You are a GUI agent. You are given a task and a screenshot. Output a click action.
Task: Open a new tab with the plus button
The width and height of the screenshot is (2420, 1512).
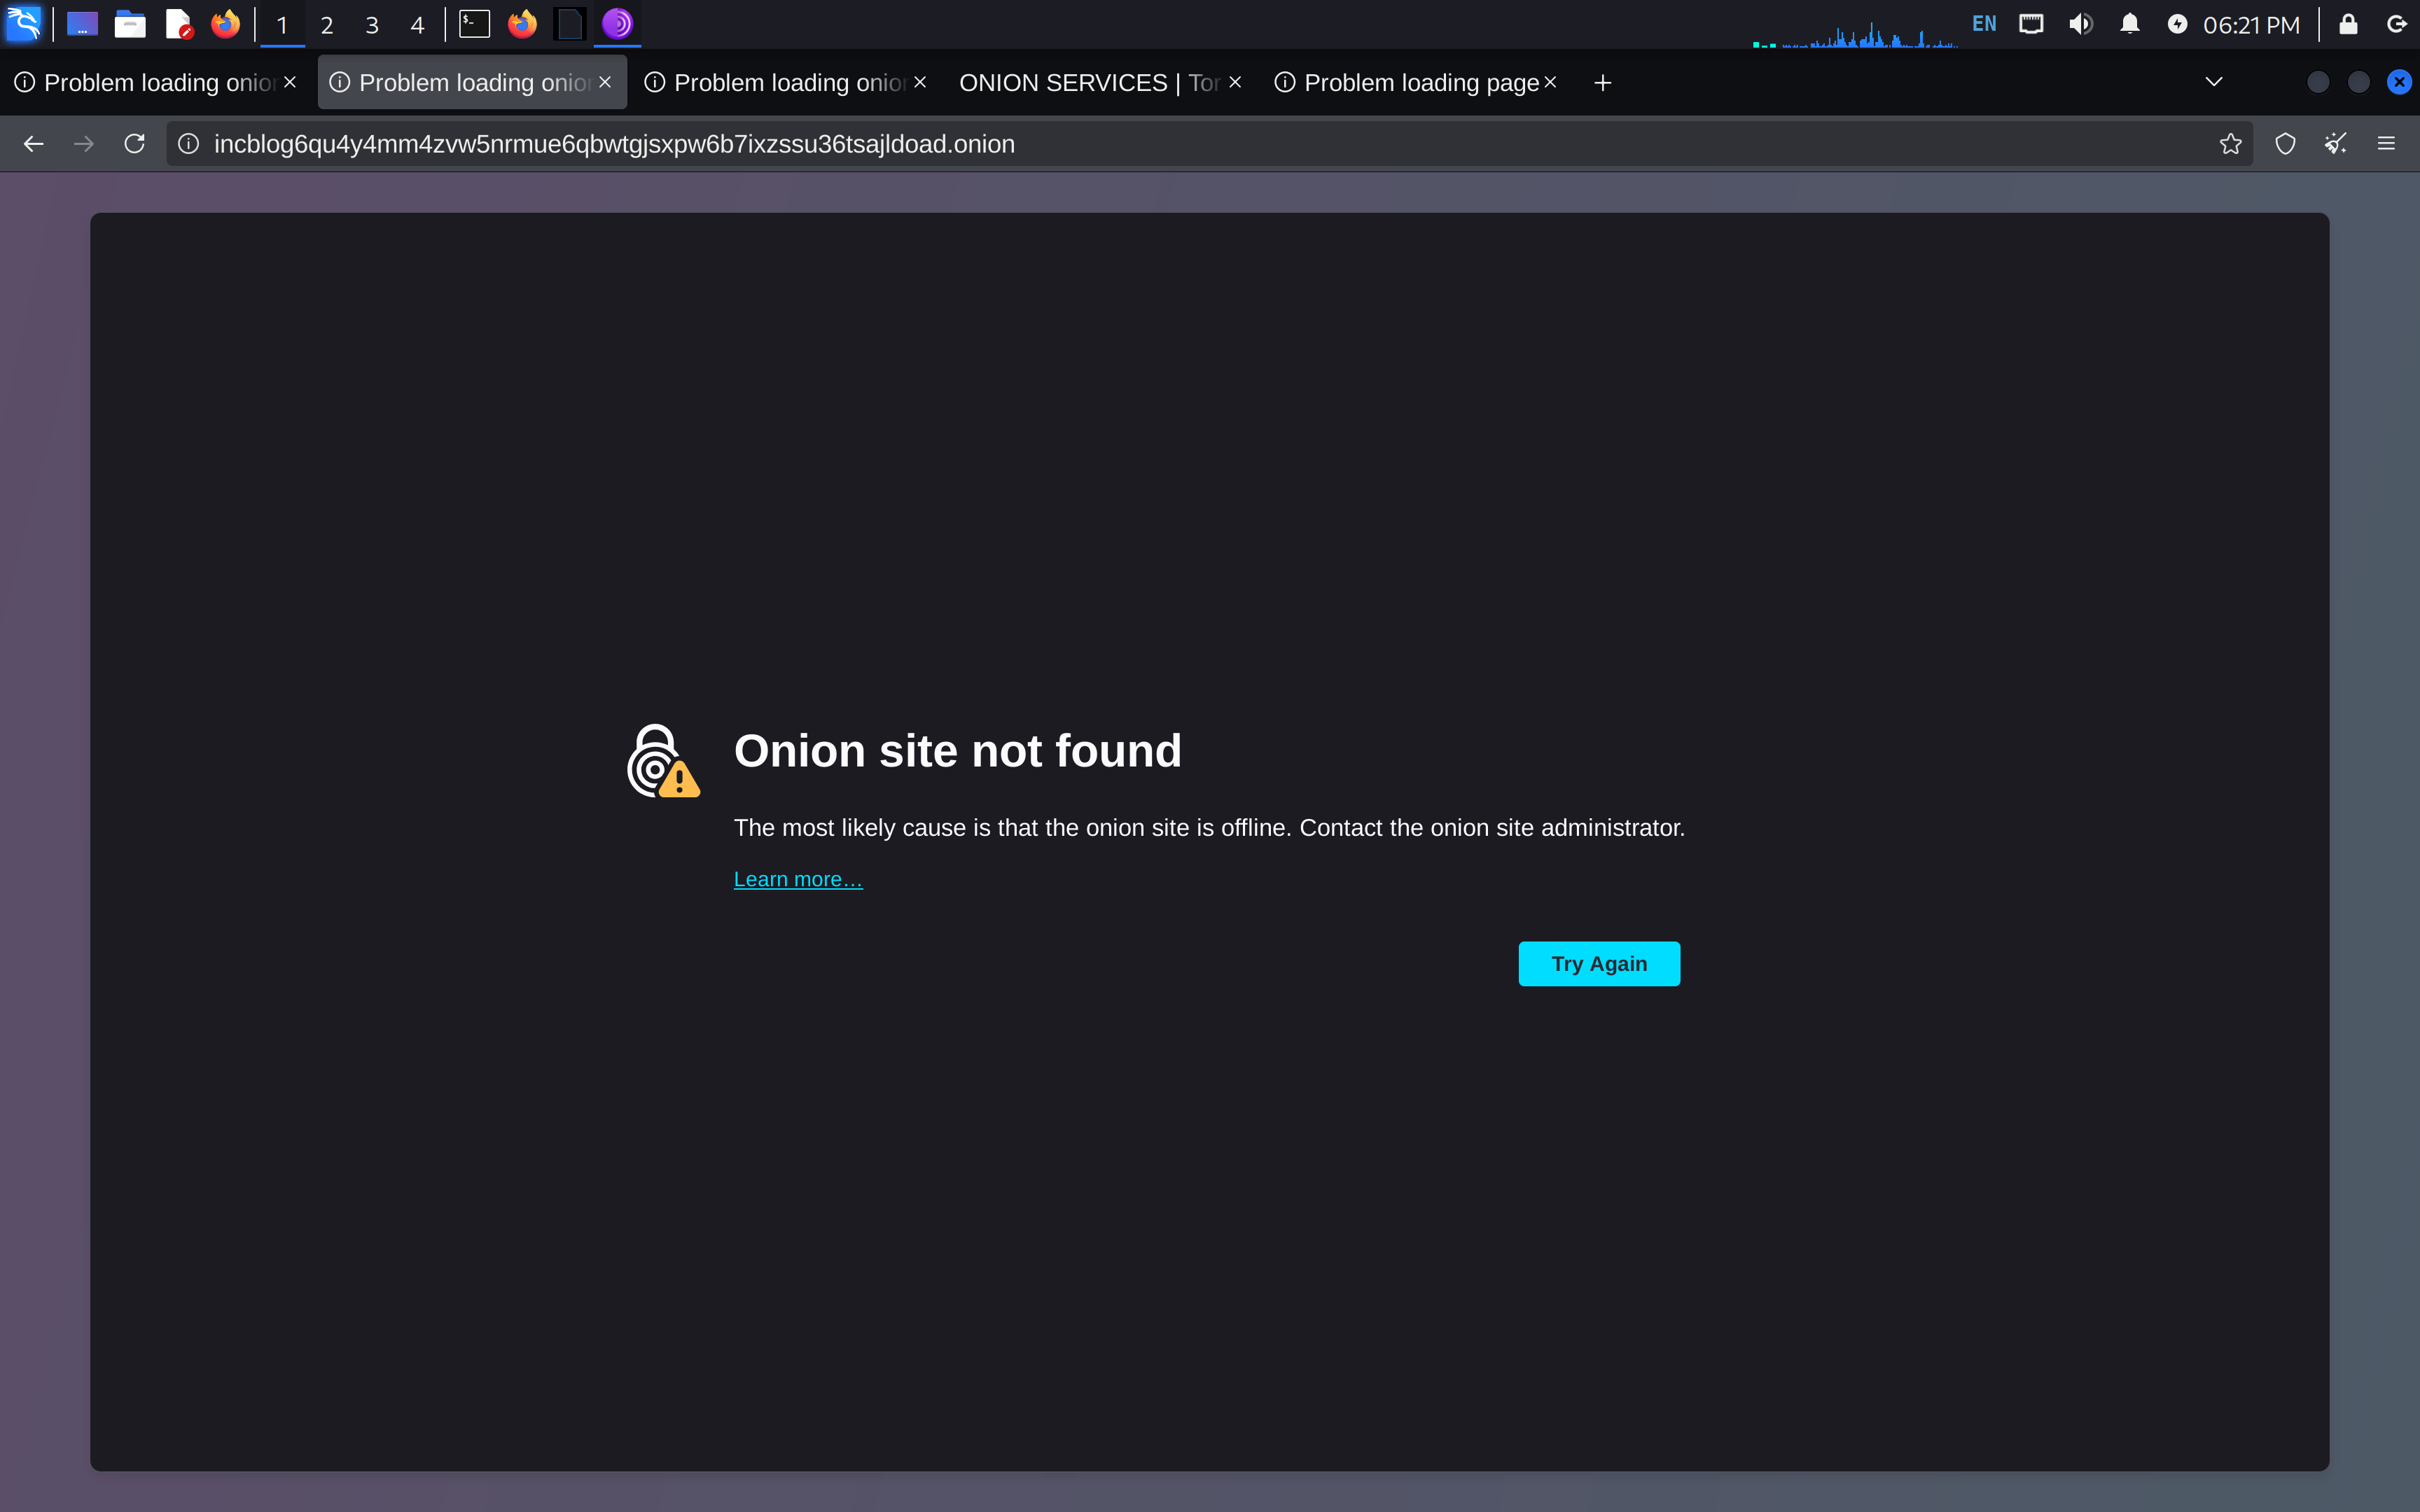click(x=1601, y=83)
